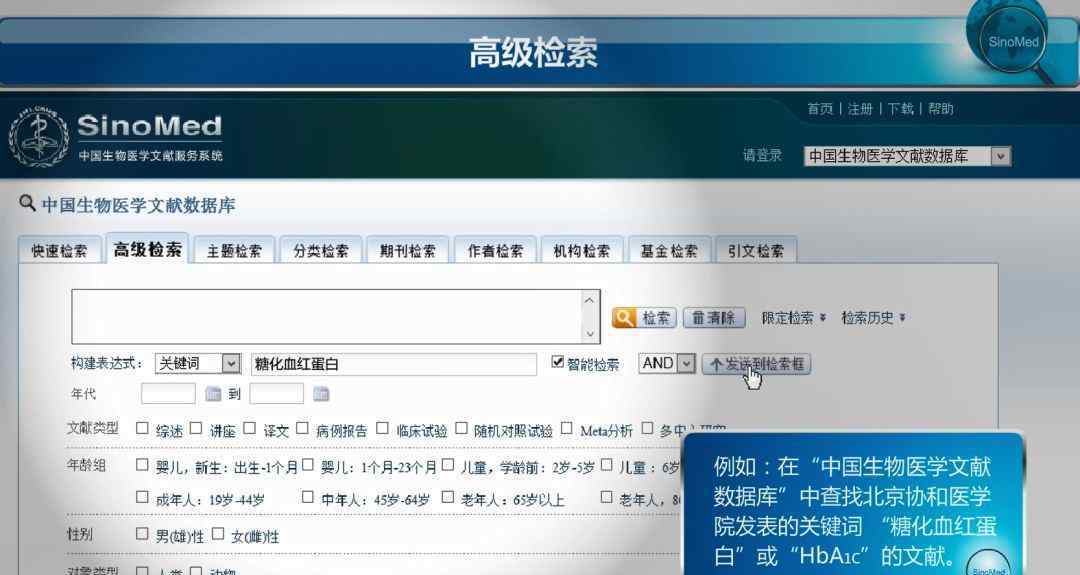The width and height of the screenshot is (1080, 575).
Task: Click the start year input field
Action: click(168, 393)
